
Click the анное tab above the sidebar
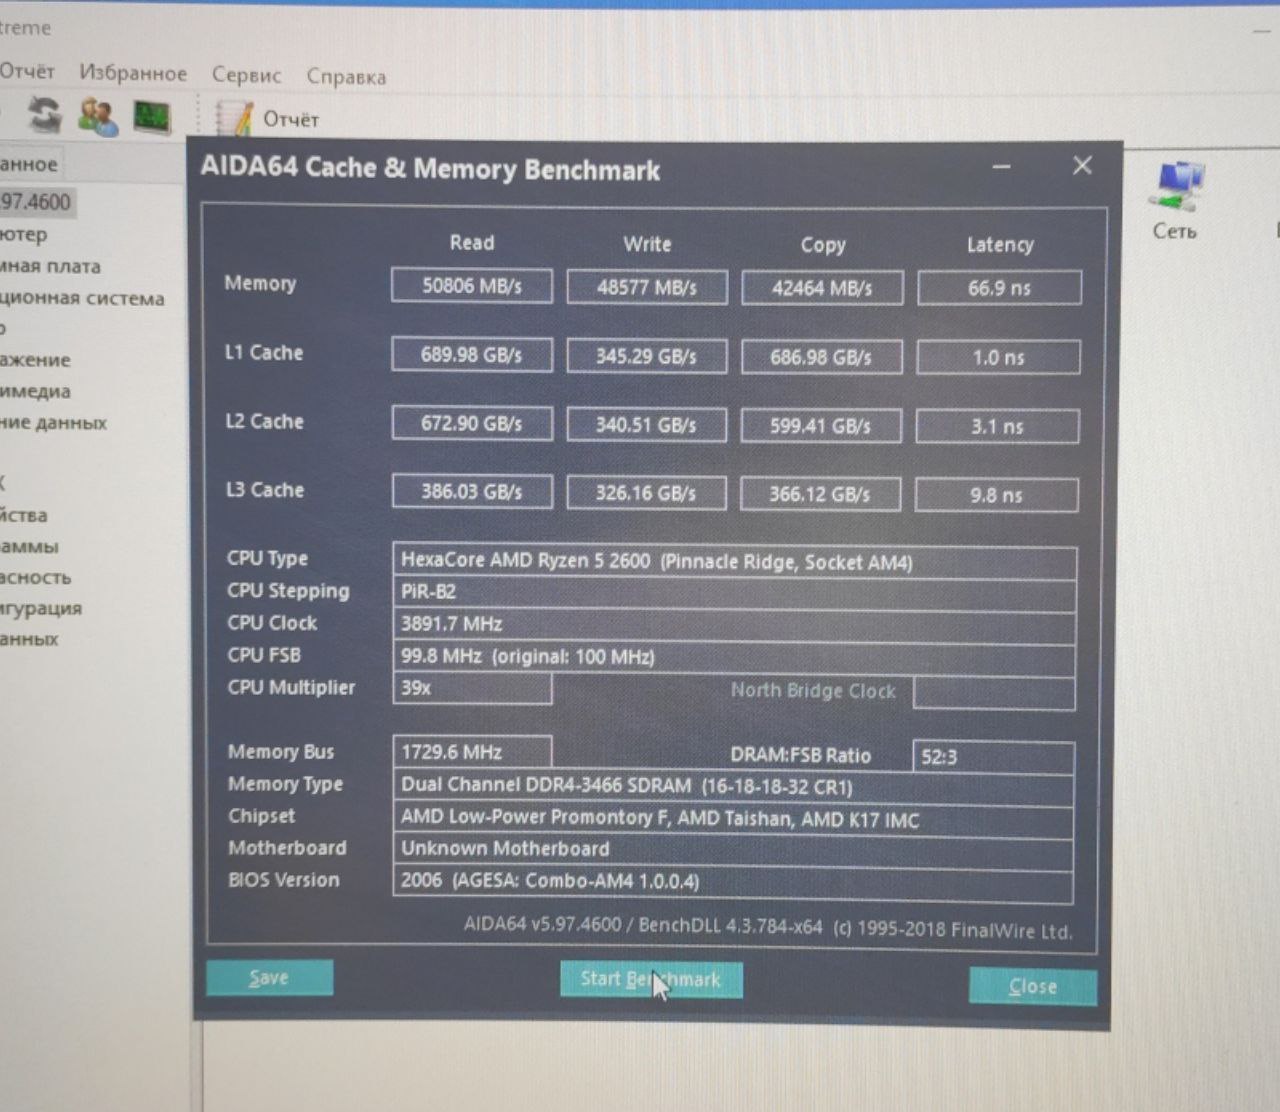point(29,164)
